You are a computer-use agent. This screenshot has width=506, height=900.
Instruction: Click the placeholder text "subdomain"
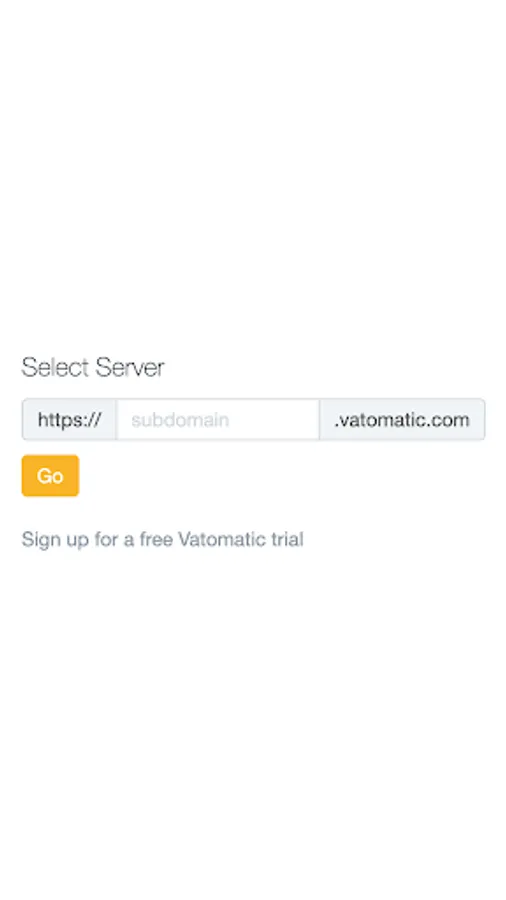(180, 420)
